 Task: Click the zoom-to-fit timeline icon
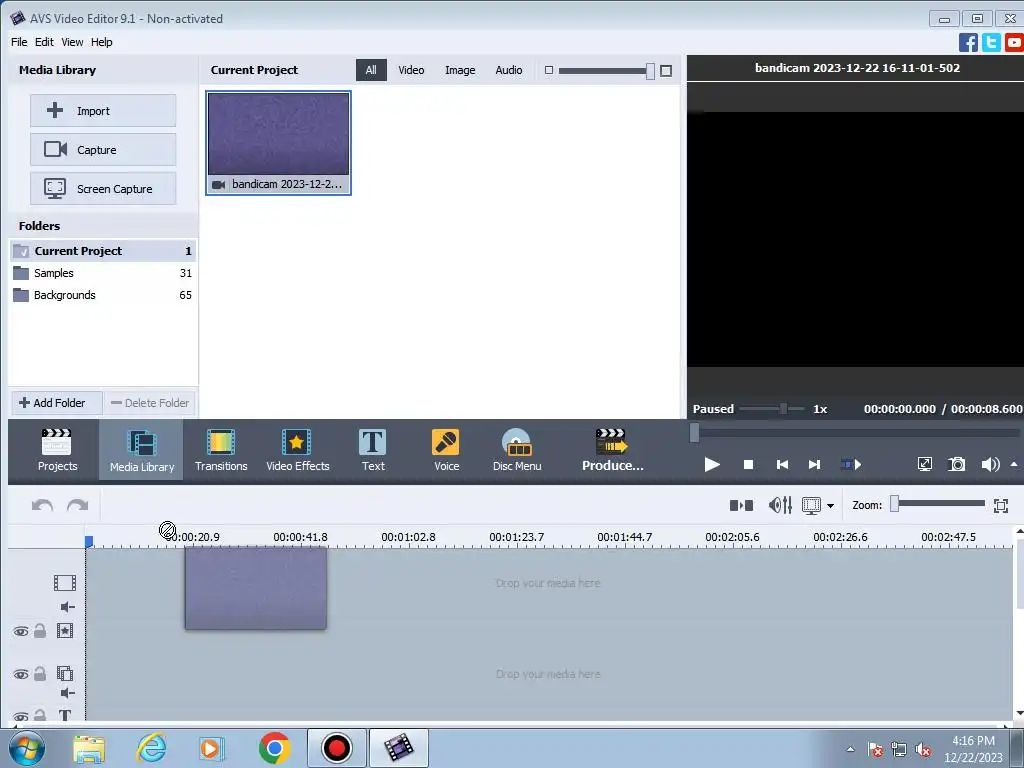click(1000, 505)
